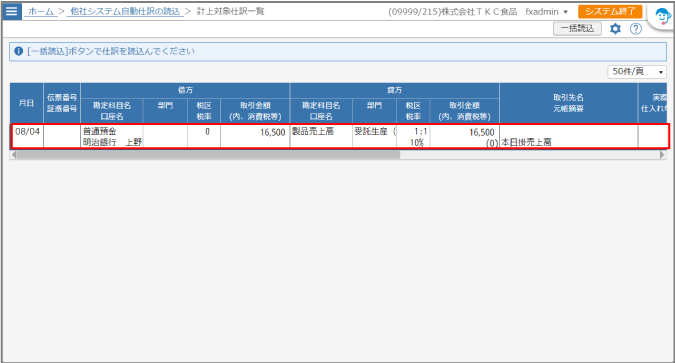Viewport: 675px width, 363px height.
Task: Click the info icon in message bar
Action: (19, 51)
